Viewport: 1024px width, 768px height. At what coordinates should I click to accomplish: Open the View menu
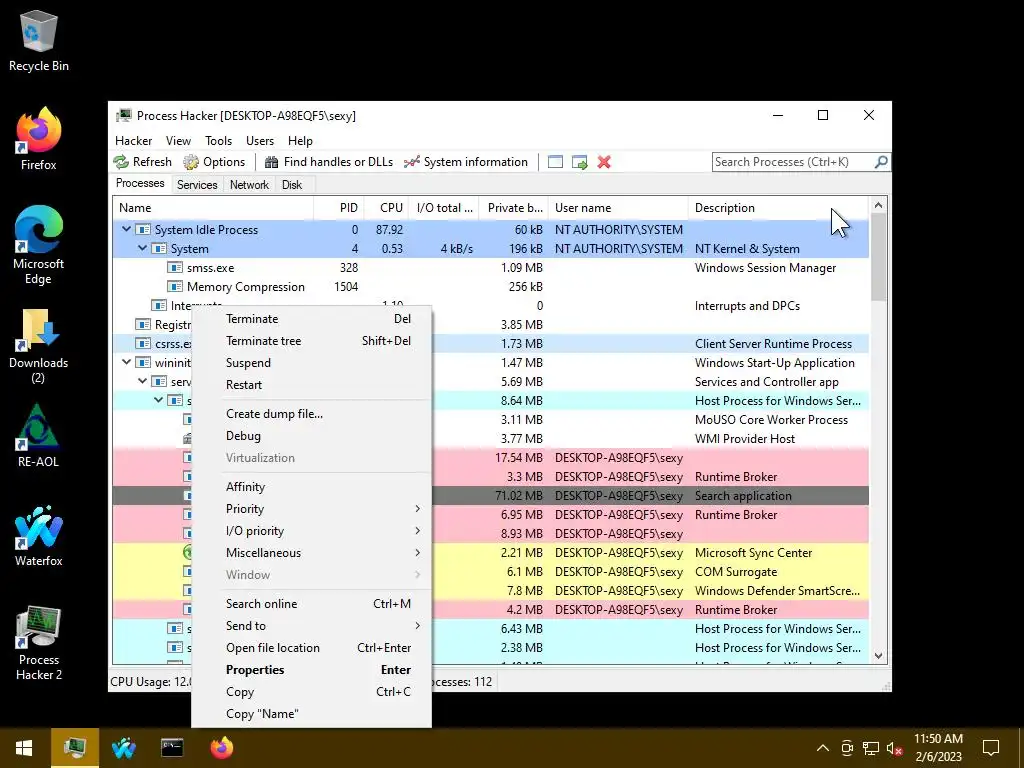(x=178, y=140)
